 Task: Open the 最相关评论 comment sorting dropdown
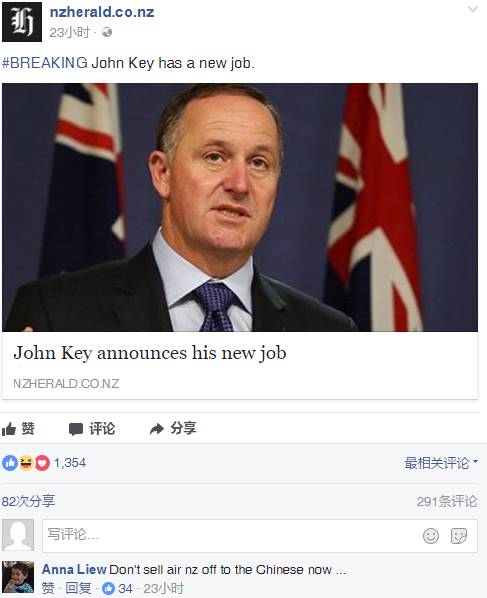[x=441, y=463]
